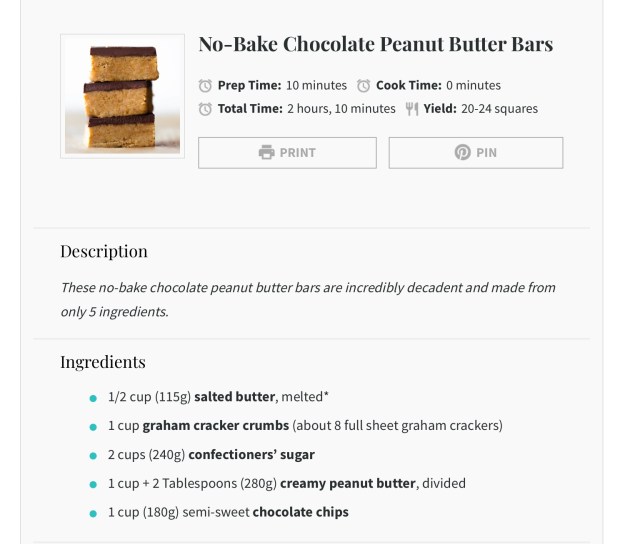The width and height of the screenshot is (640, 544).
Task: Click the No-Bake Chocolate Peanut Butter Bars title
Action: point(375,45)
